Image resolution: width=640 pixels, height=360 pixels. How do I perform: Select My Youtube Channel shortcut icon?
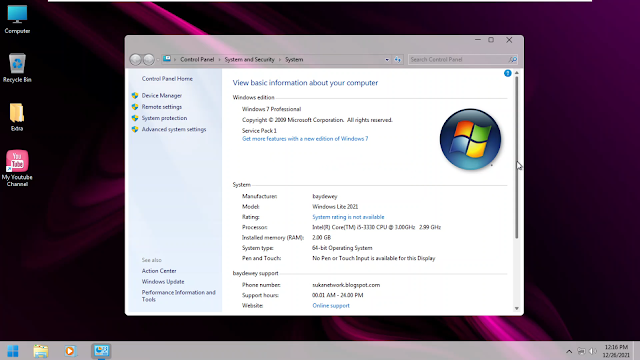pos(17,168)
